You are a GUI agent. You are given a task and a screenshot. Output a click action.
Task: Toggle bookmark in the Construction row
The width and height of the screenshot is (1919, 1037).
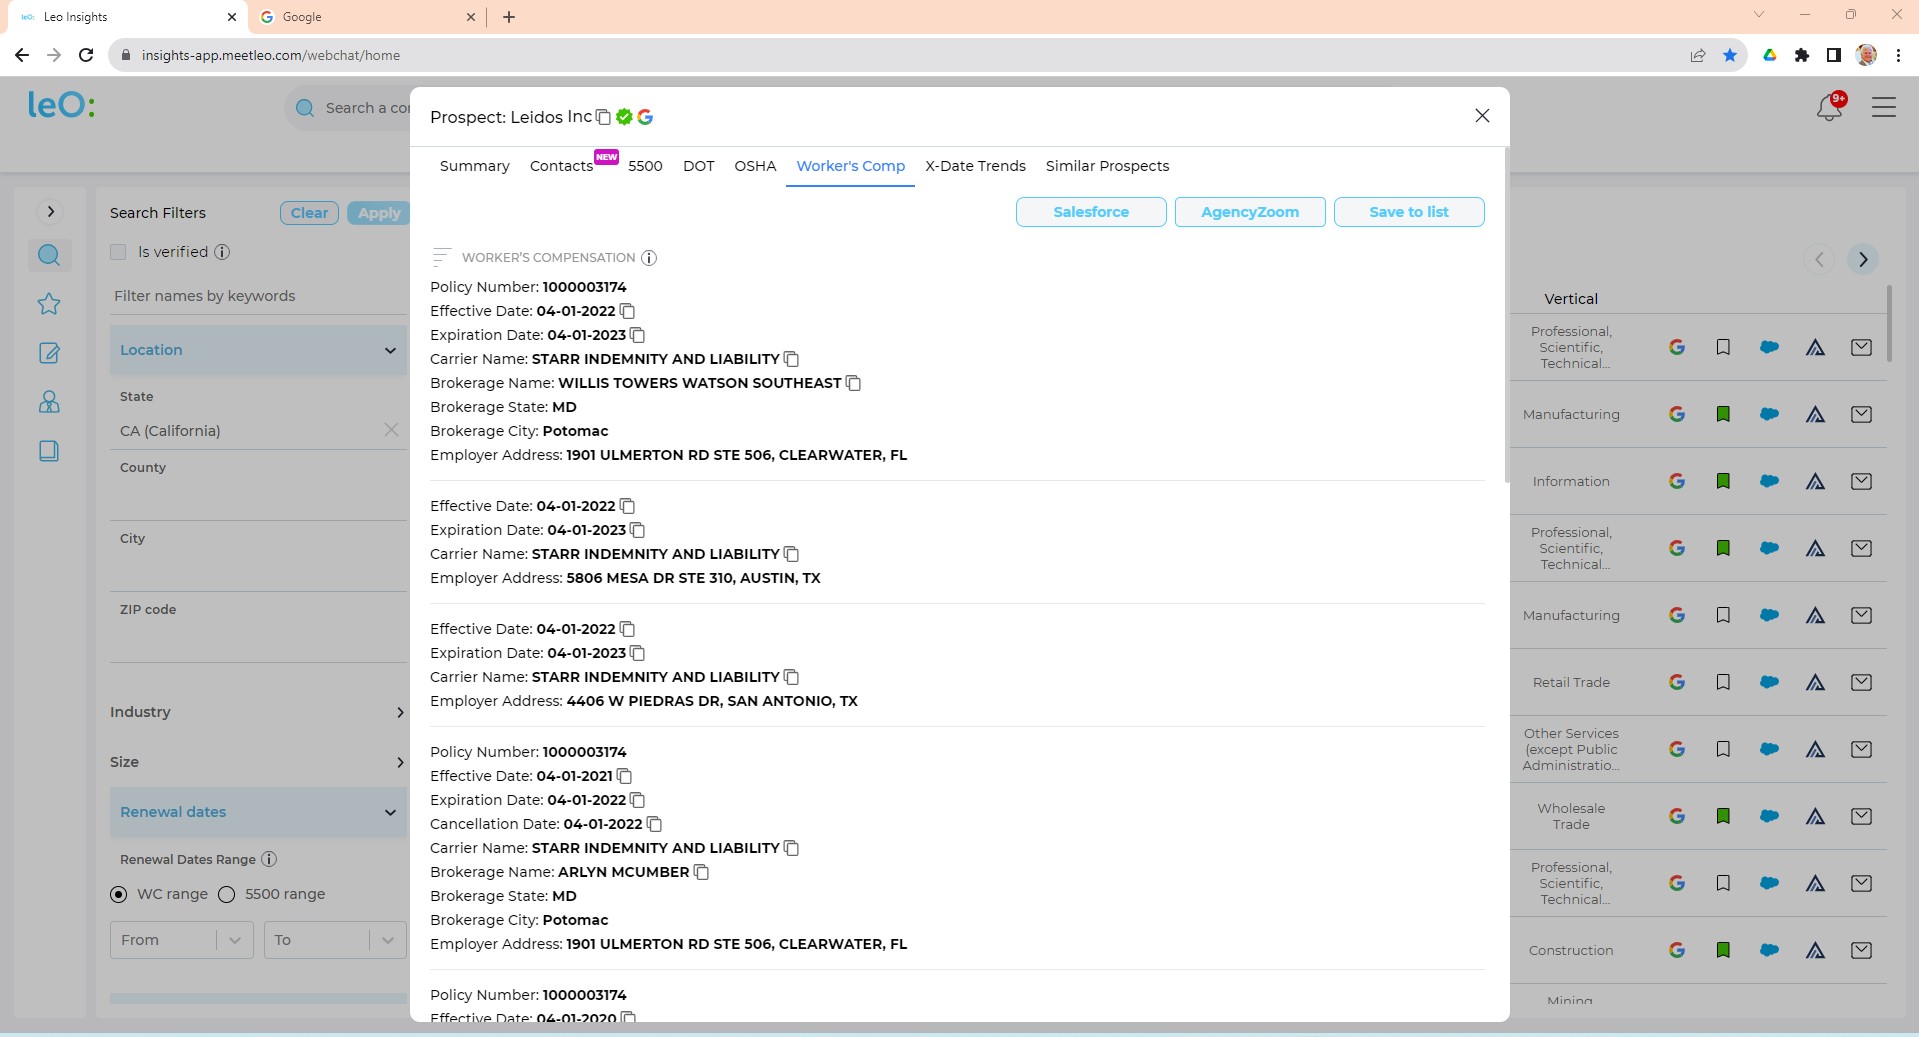[1723, 950]
